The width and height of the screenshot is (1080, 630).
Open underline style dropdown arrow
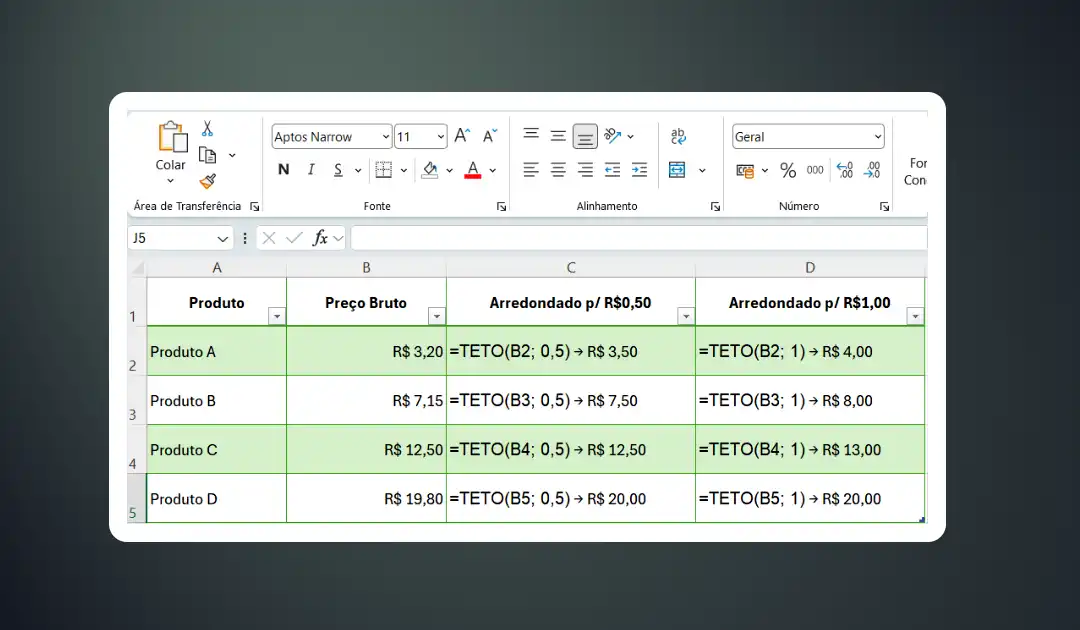tap(357, 170)
